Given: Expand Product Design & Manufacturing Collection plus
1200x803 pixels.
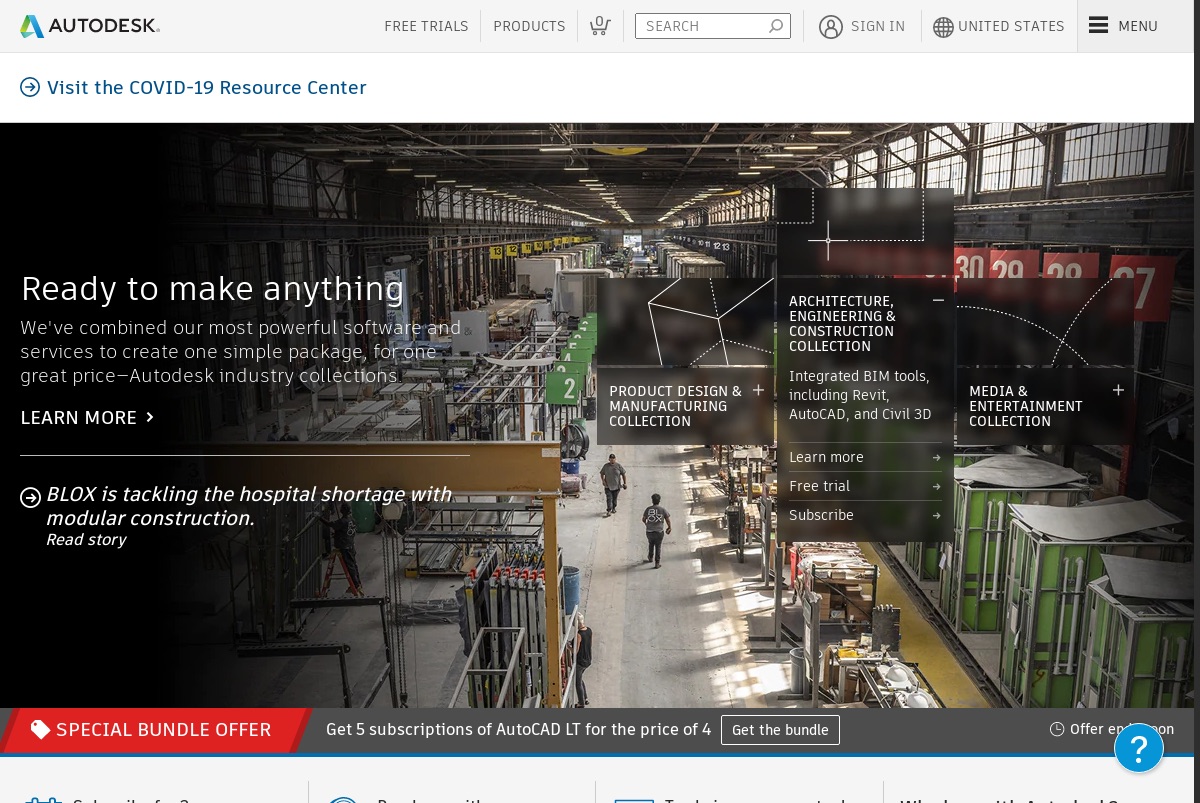Looking at the screenshot, I should click(758, 390).
